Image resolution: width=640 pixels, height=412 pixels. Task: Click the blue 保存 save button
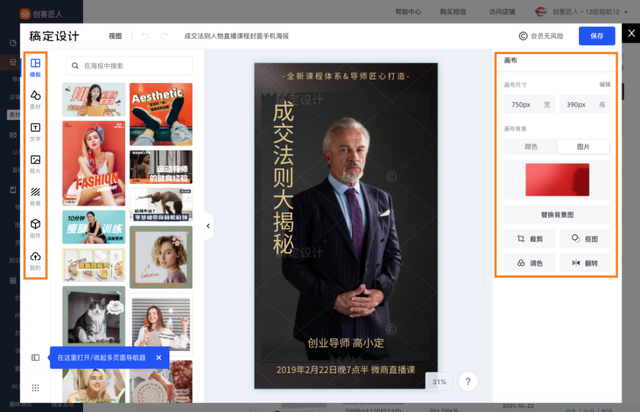pos(597,36)
